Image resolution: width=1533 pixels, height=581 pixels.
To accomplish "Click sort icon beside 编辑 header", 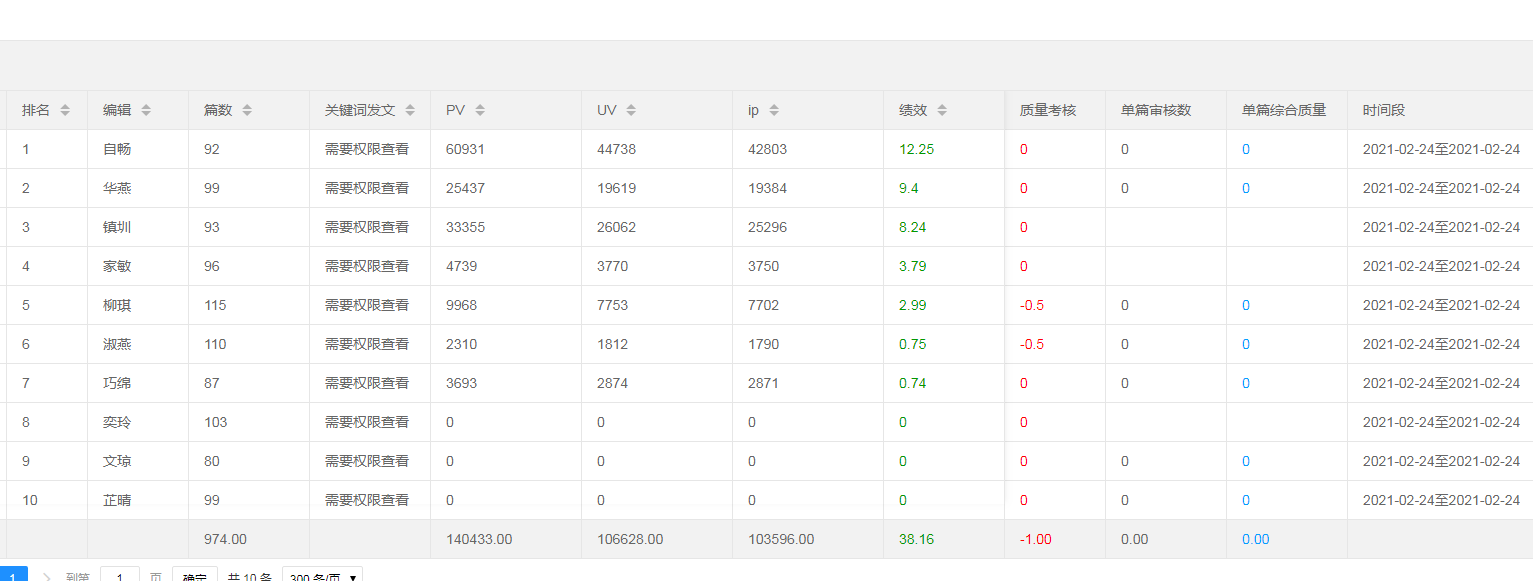I will (x=146, y=110).
